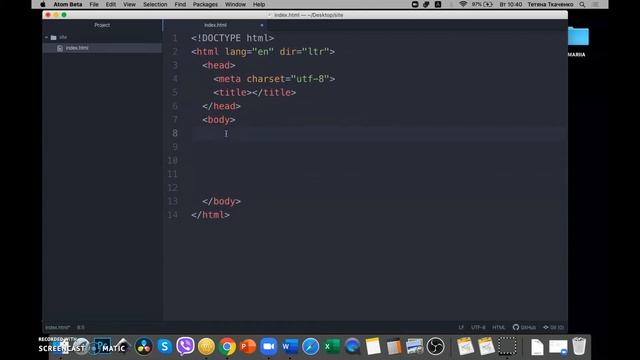This screenshot has height=360, width=640.
Task: Change the HTML grammar in status bar
Action: click(498, 327)
